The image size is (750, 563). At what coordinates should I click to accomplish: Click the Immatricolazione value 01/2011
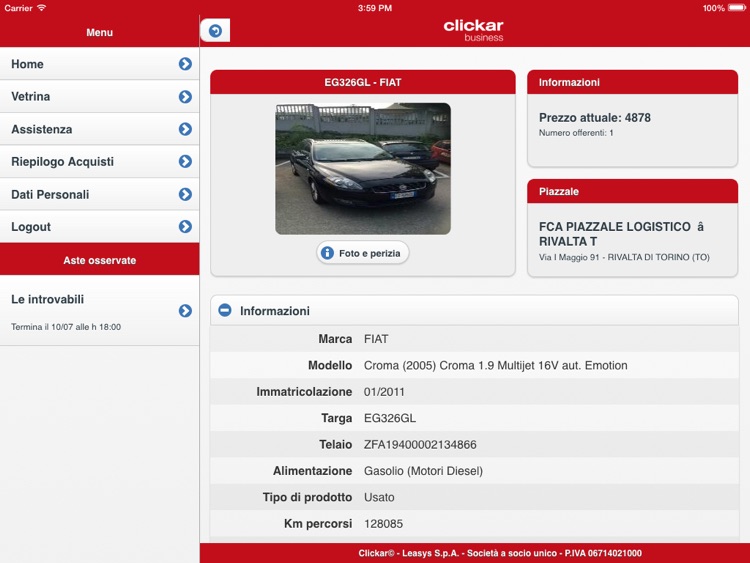coord(384,392)
